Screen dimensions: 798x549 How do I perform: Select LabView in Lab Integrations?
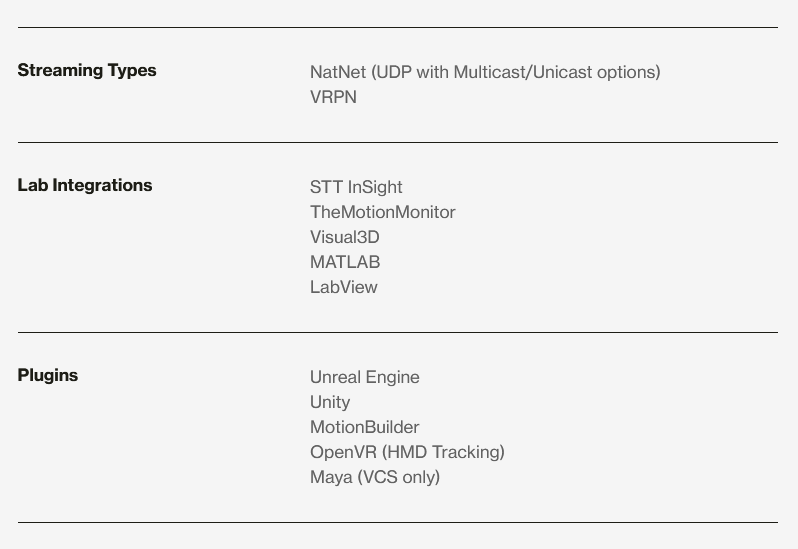coord(344,287)
